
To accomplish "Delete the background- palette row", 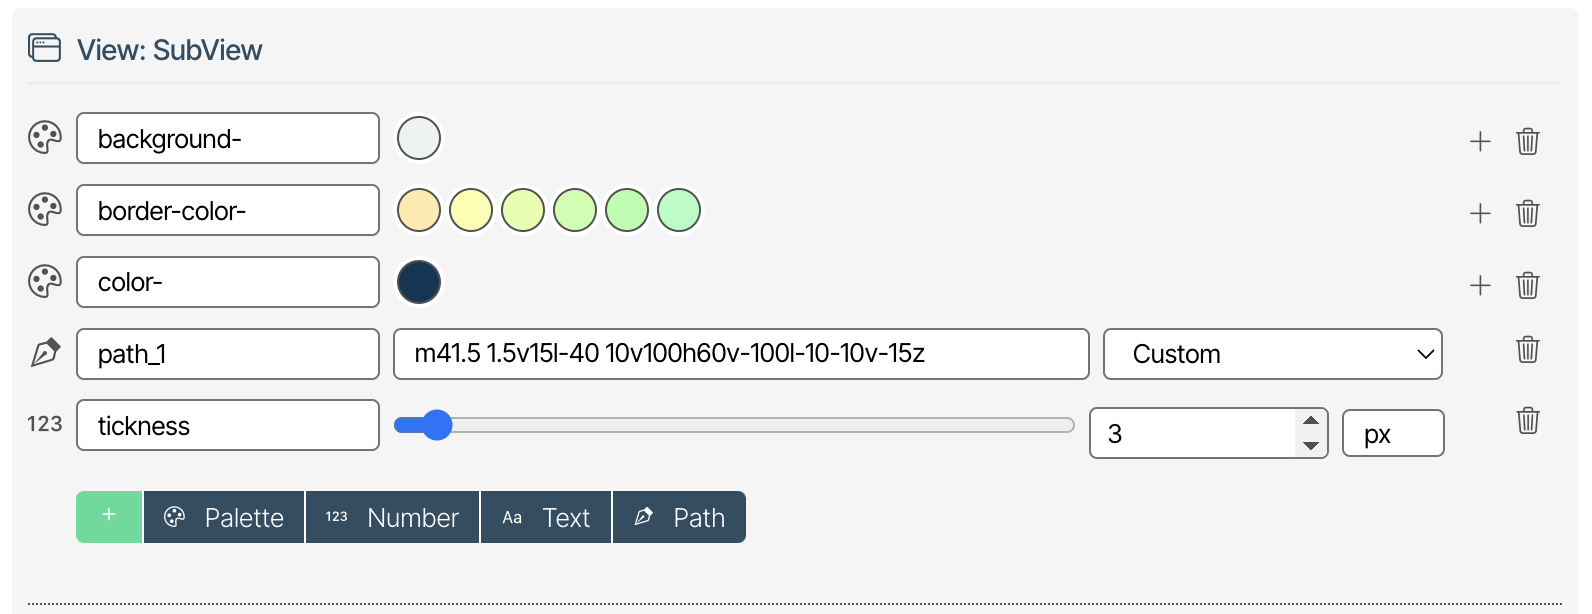I will 1527,141.
